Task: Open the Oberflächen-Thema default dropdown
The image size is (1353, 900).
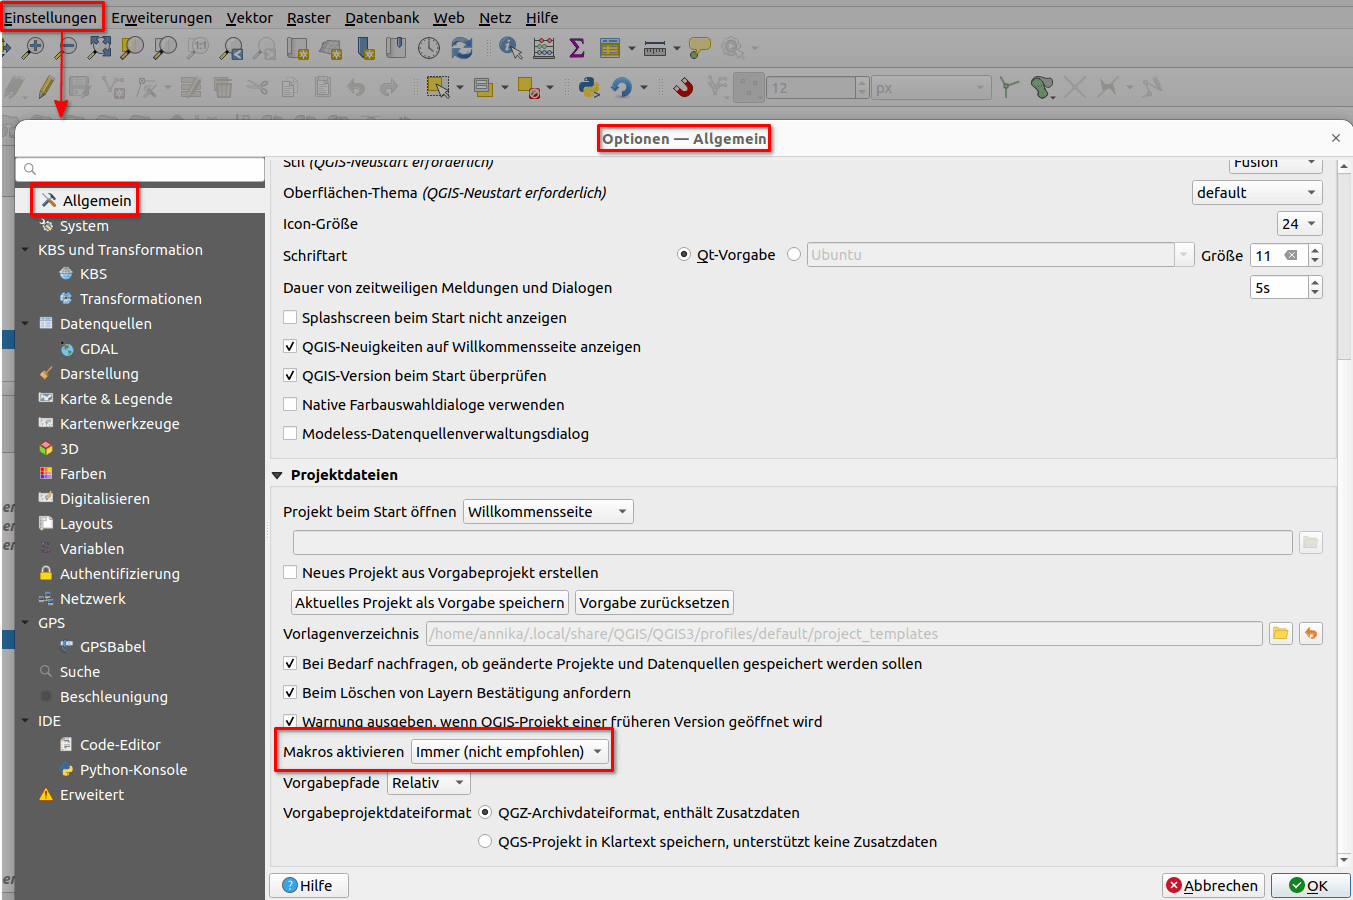Action: point(1257,193)
